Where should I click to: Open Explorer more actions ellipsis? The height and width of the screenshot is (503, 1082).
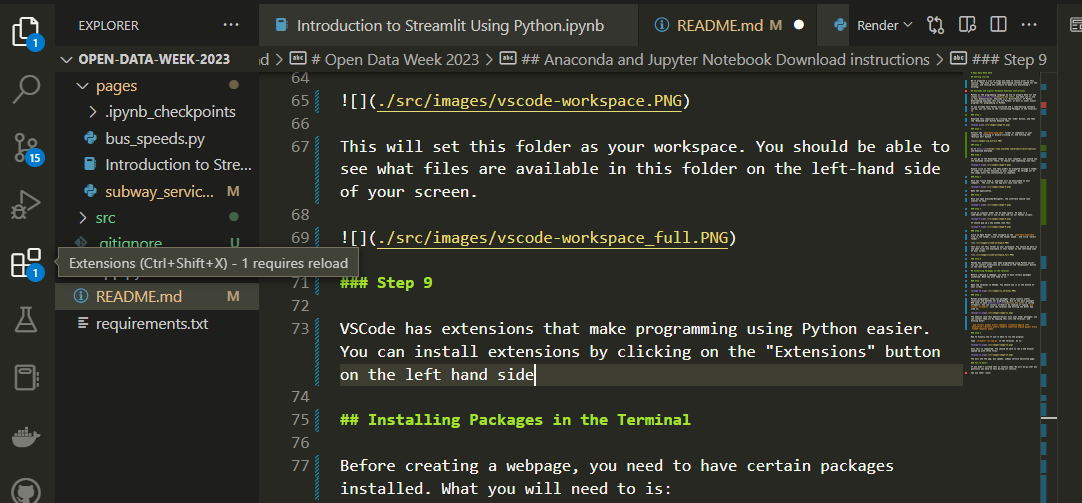pos(230,26)
